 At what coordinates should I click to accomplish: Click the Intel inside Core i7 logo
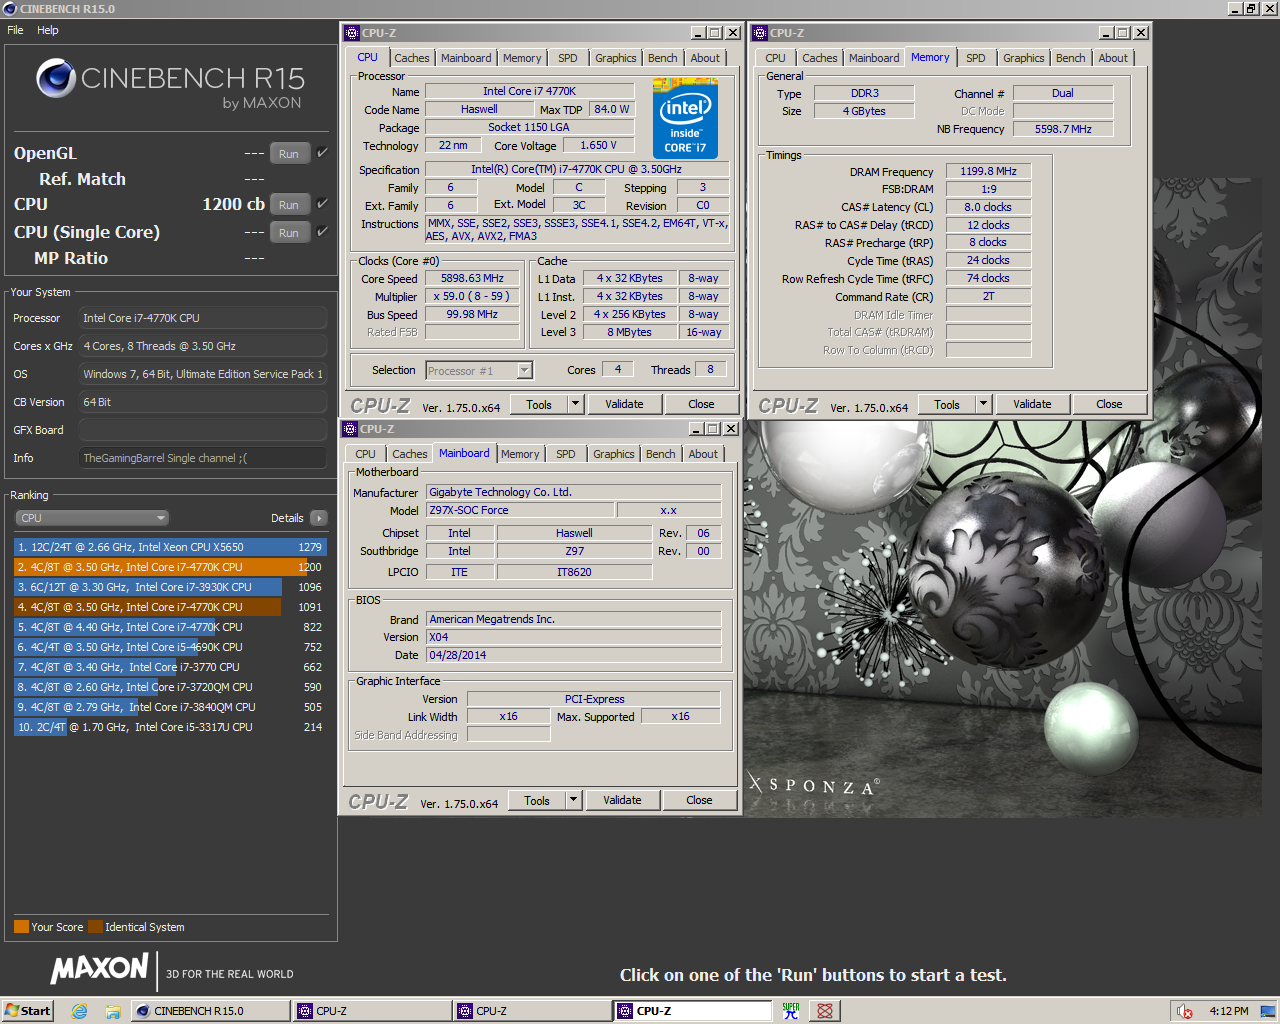point(685,119)
